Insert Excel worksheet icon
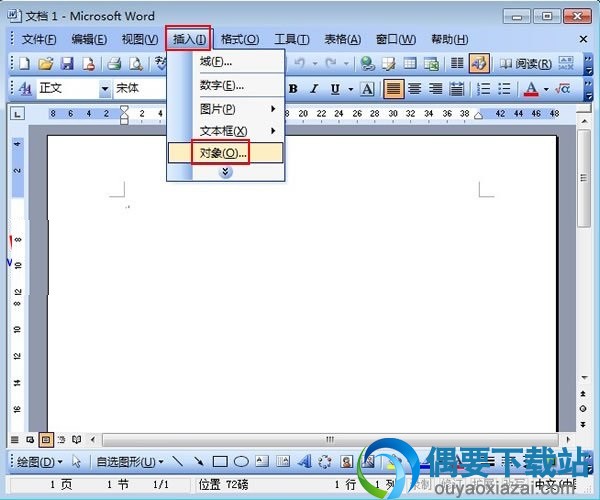 [x=431, y=64]
